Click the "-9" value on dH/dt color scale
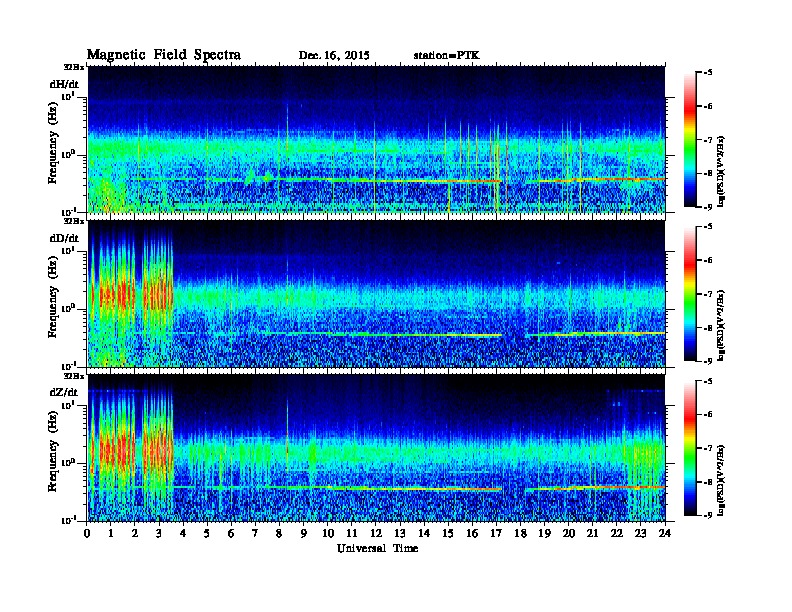 (x=708, y=207)
